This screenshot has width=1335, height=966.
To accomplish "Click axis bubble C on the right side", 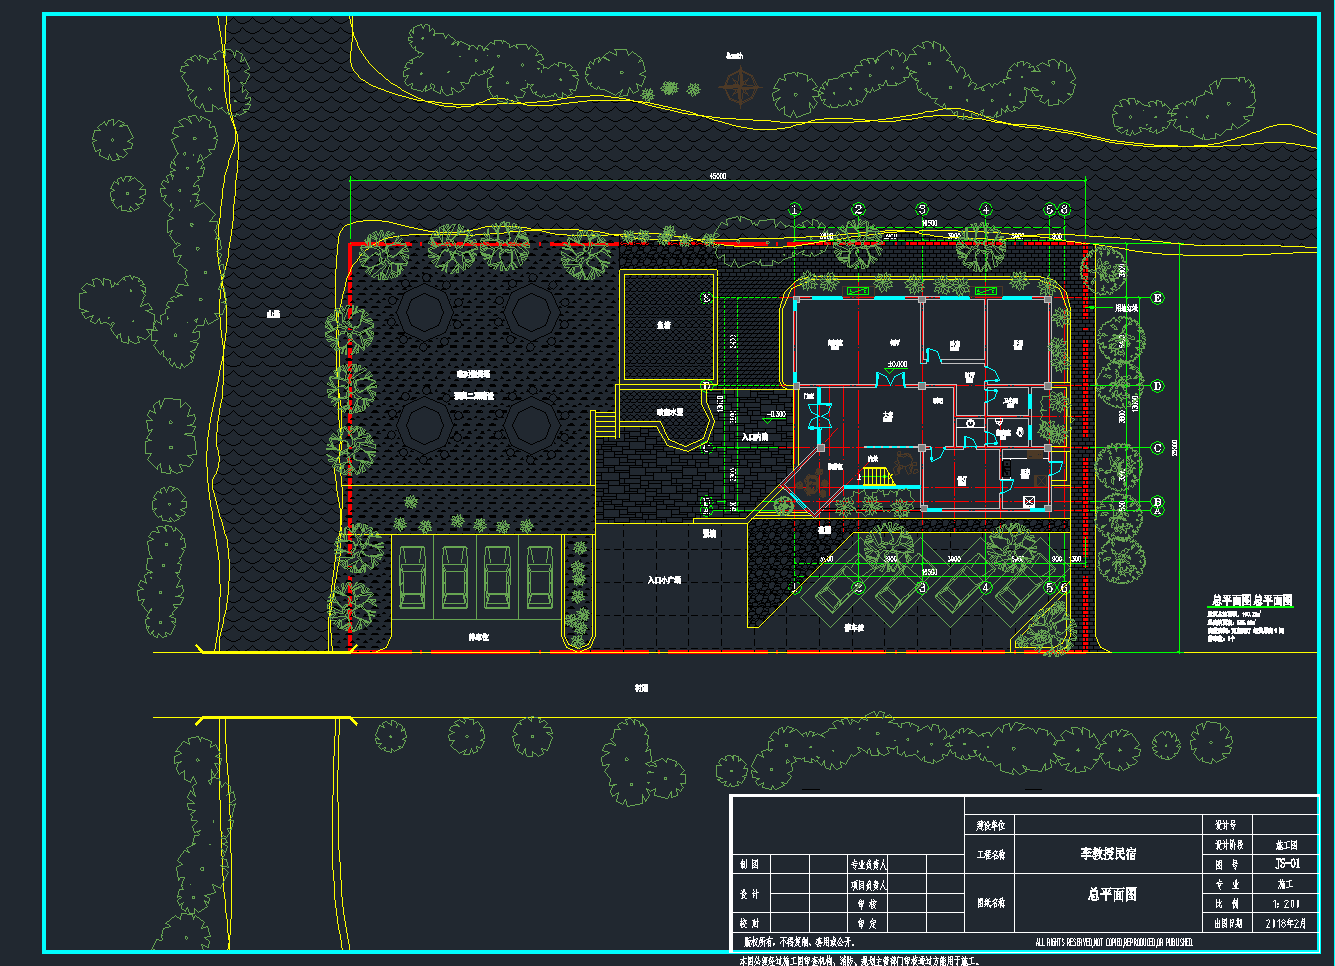I will [1158, 448].
